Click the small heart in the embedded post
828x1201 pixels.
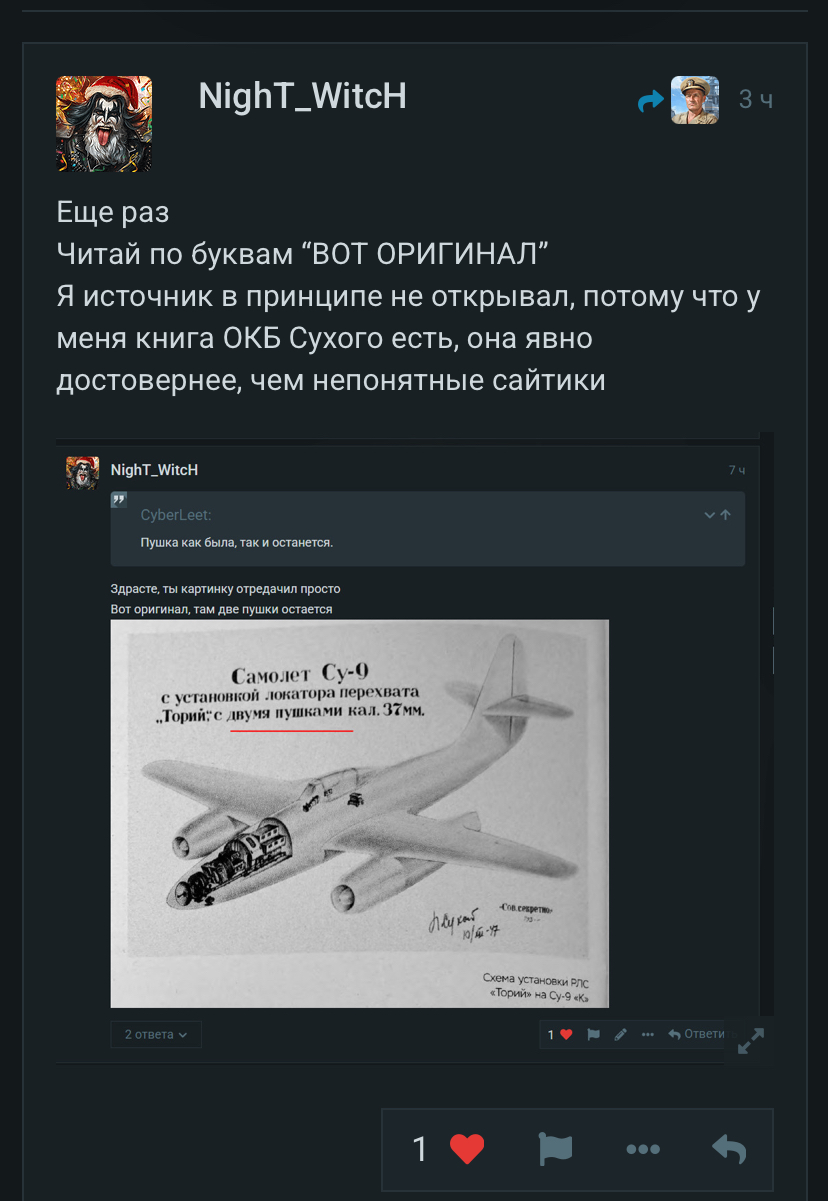tap(566, 1034)
